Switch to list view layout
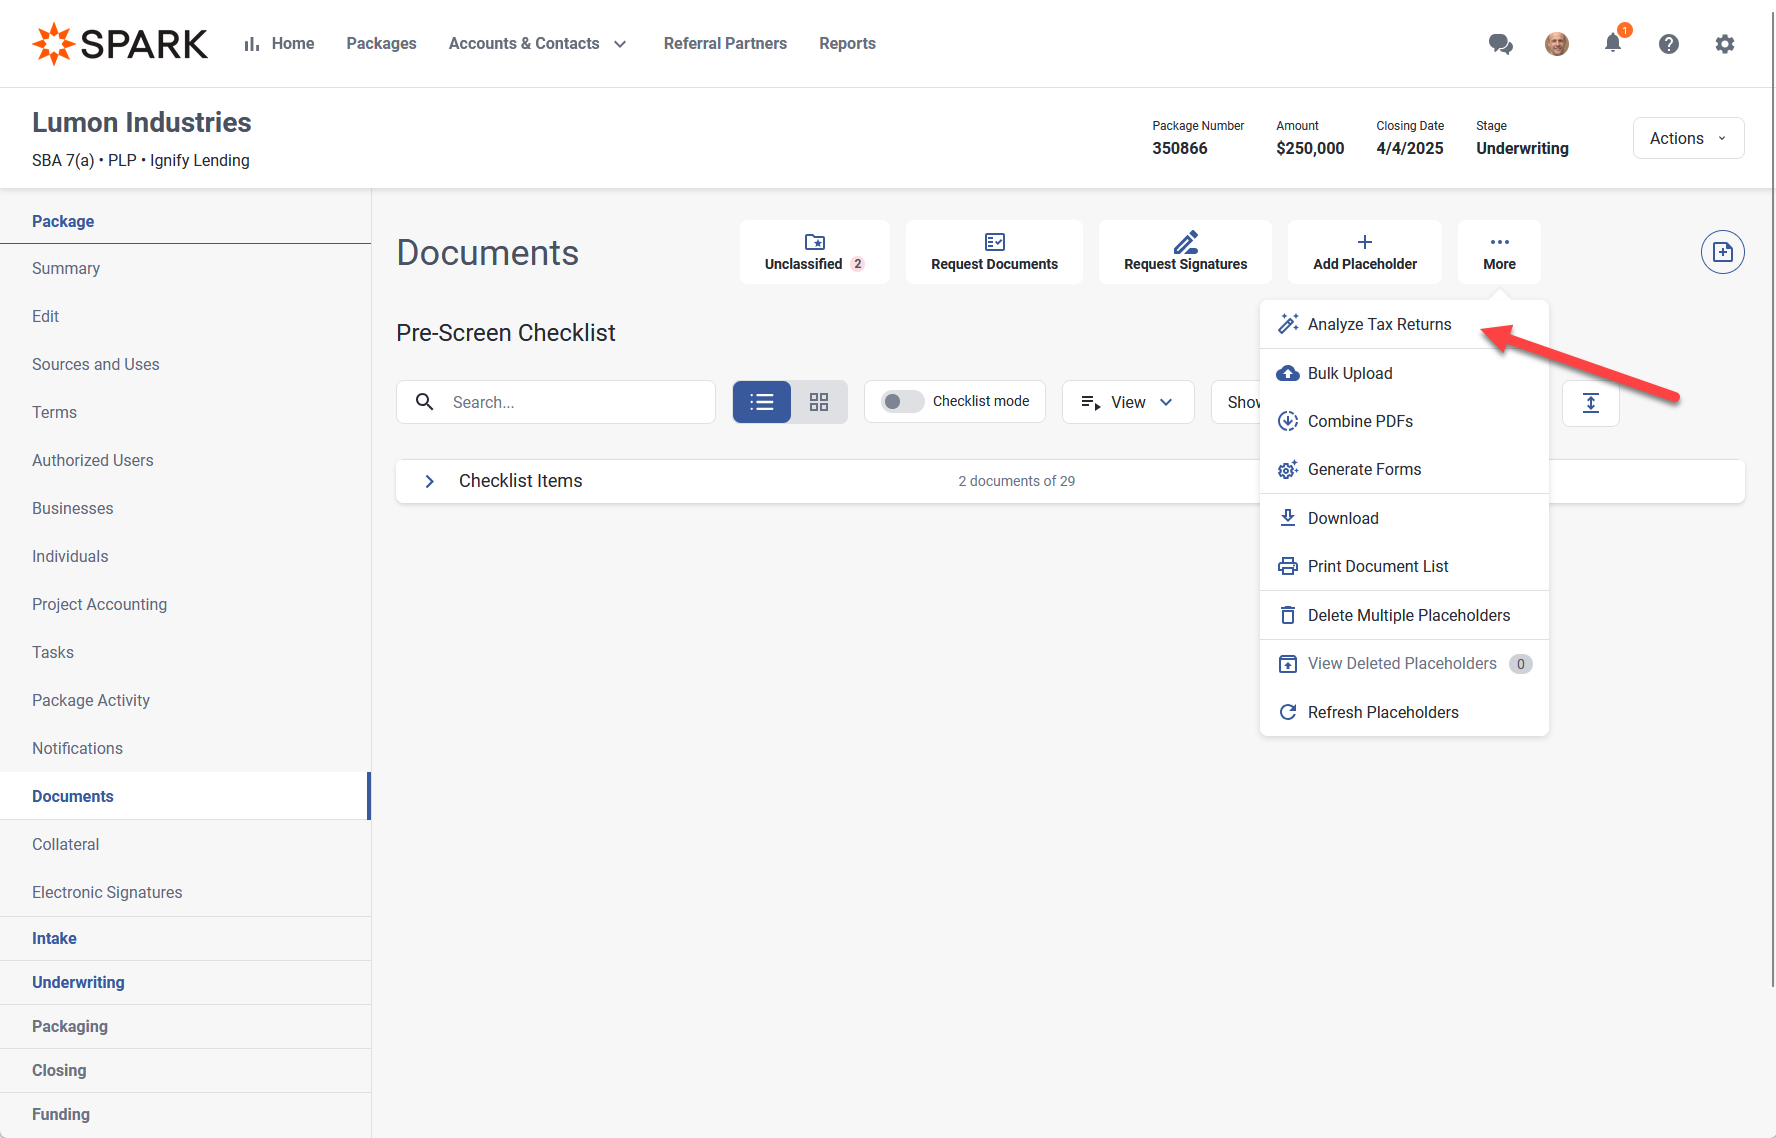This screenshot has height=1138, width=1776. tap(762, 402)
